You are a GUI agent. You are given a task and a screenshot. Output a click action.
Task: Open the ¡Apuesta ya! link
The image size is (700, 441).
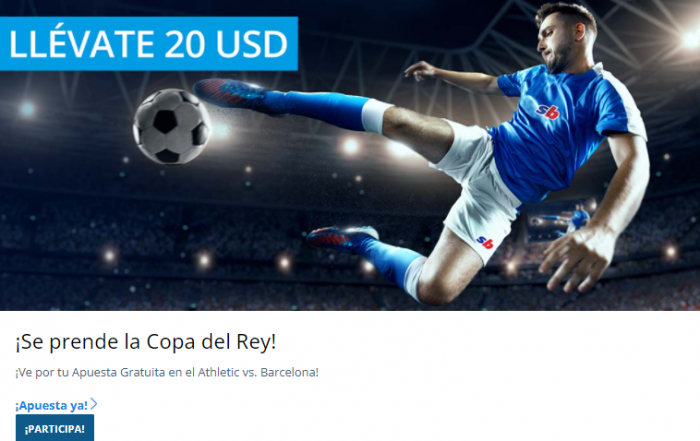pyautogui.click(x=52, y=405)
